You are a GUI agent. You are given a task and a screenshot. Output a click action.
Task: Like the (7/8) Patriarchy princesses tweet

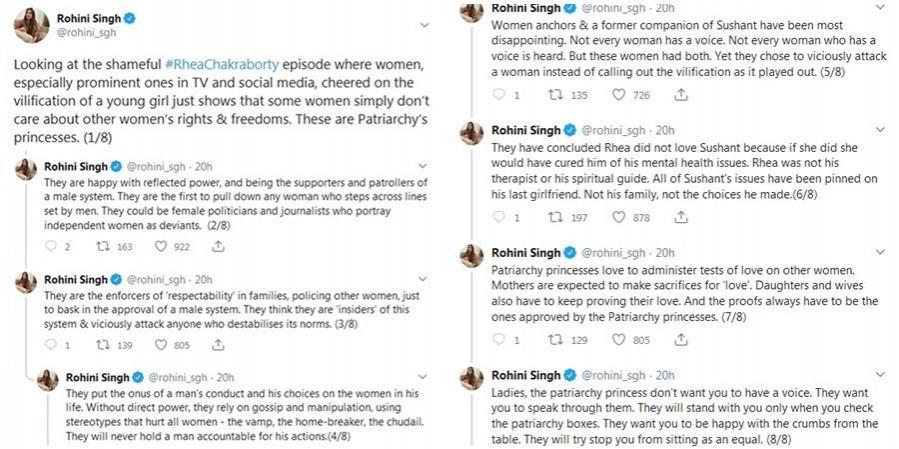(618, 340)
